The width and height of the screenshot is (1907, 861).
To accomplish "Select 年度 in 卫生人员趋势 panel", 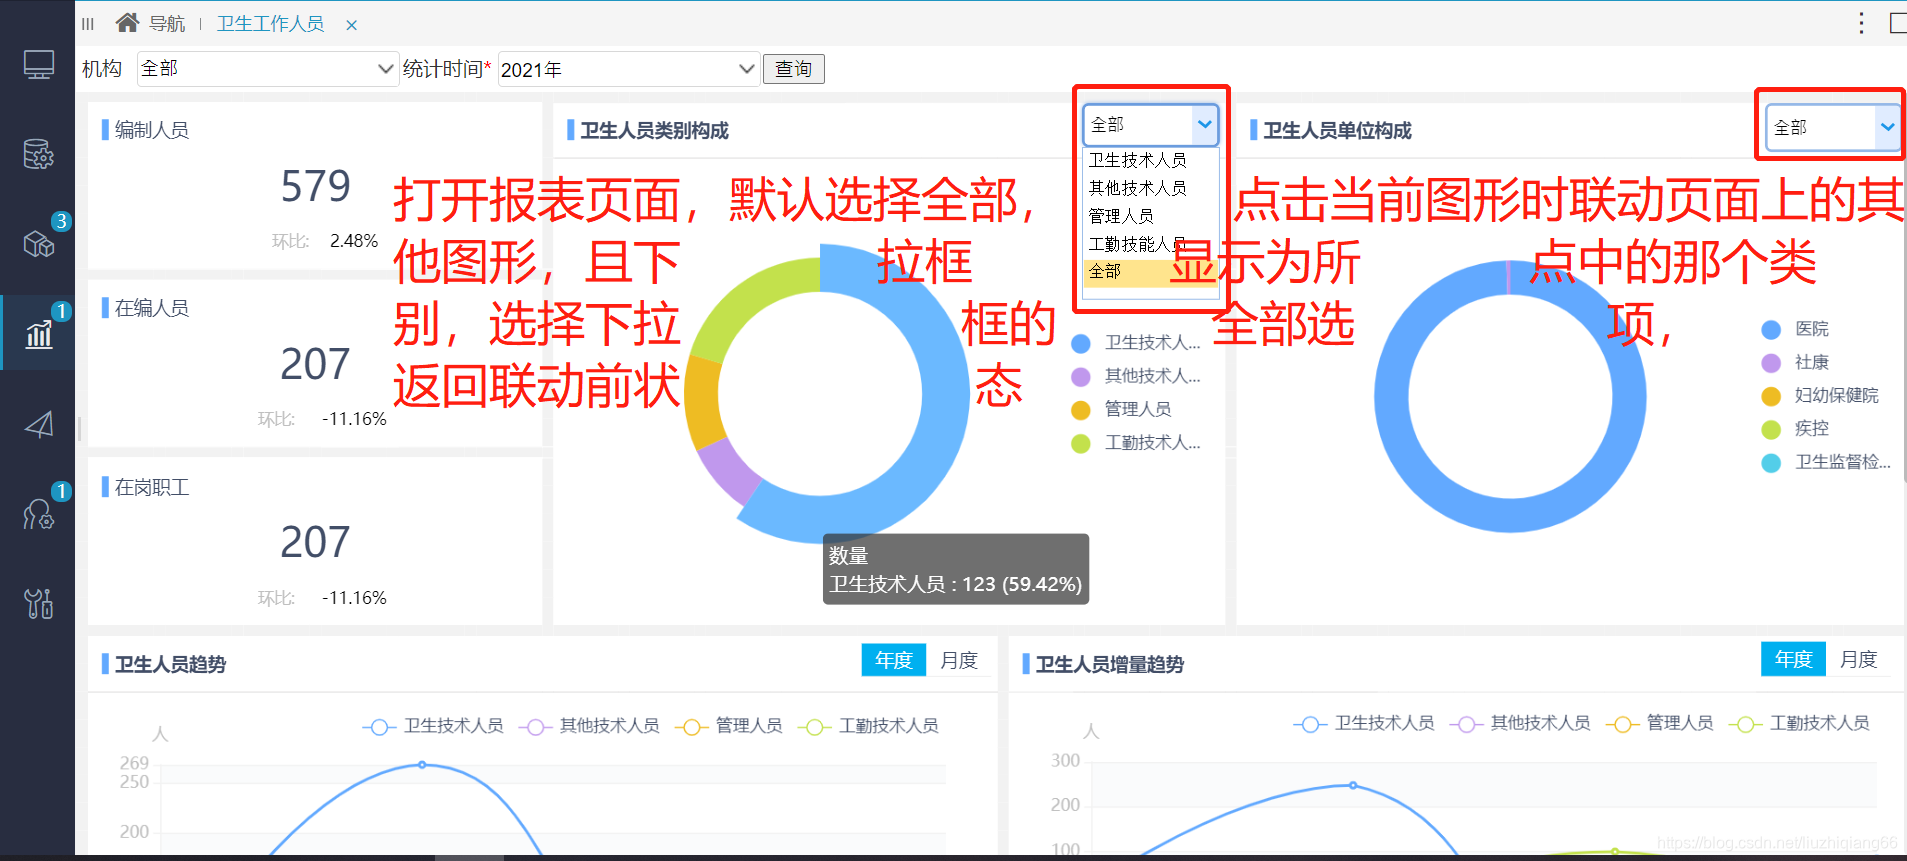I will (894, 660).
